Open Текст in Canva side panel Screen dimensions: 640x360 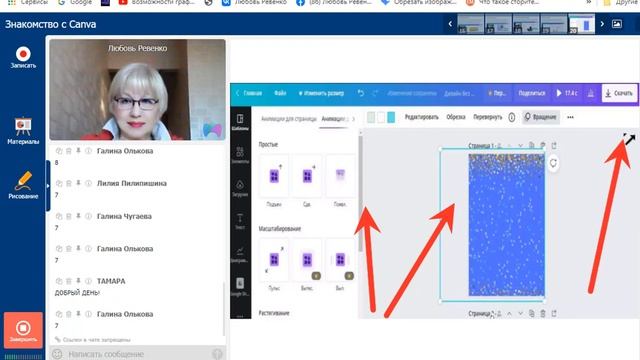pyautogui.click(x=240, y=221)
